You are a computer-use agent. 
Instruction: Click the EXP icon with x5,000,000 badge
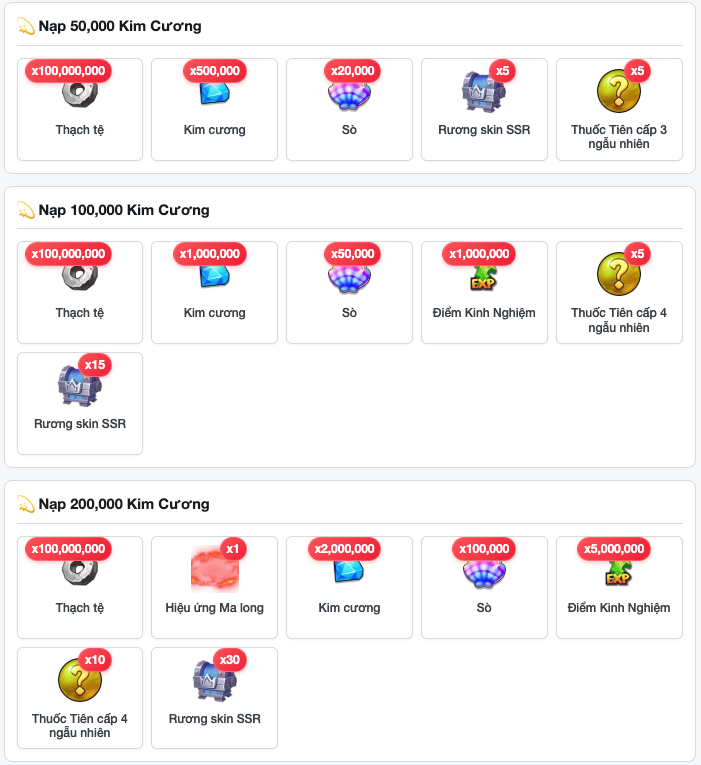click(619, 573)
